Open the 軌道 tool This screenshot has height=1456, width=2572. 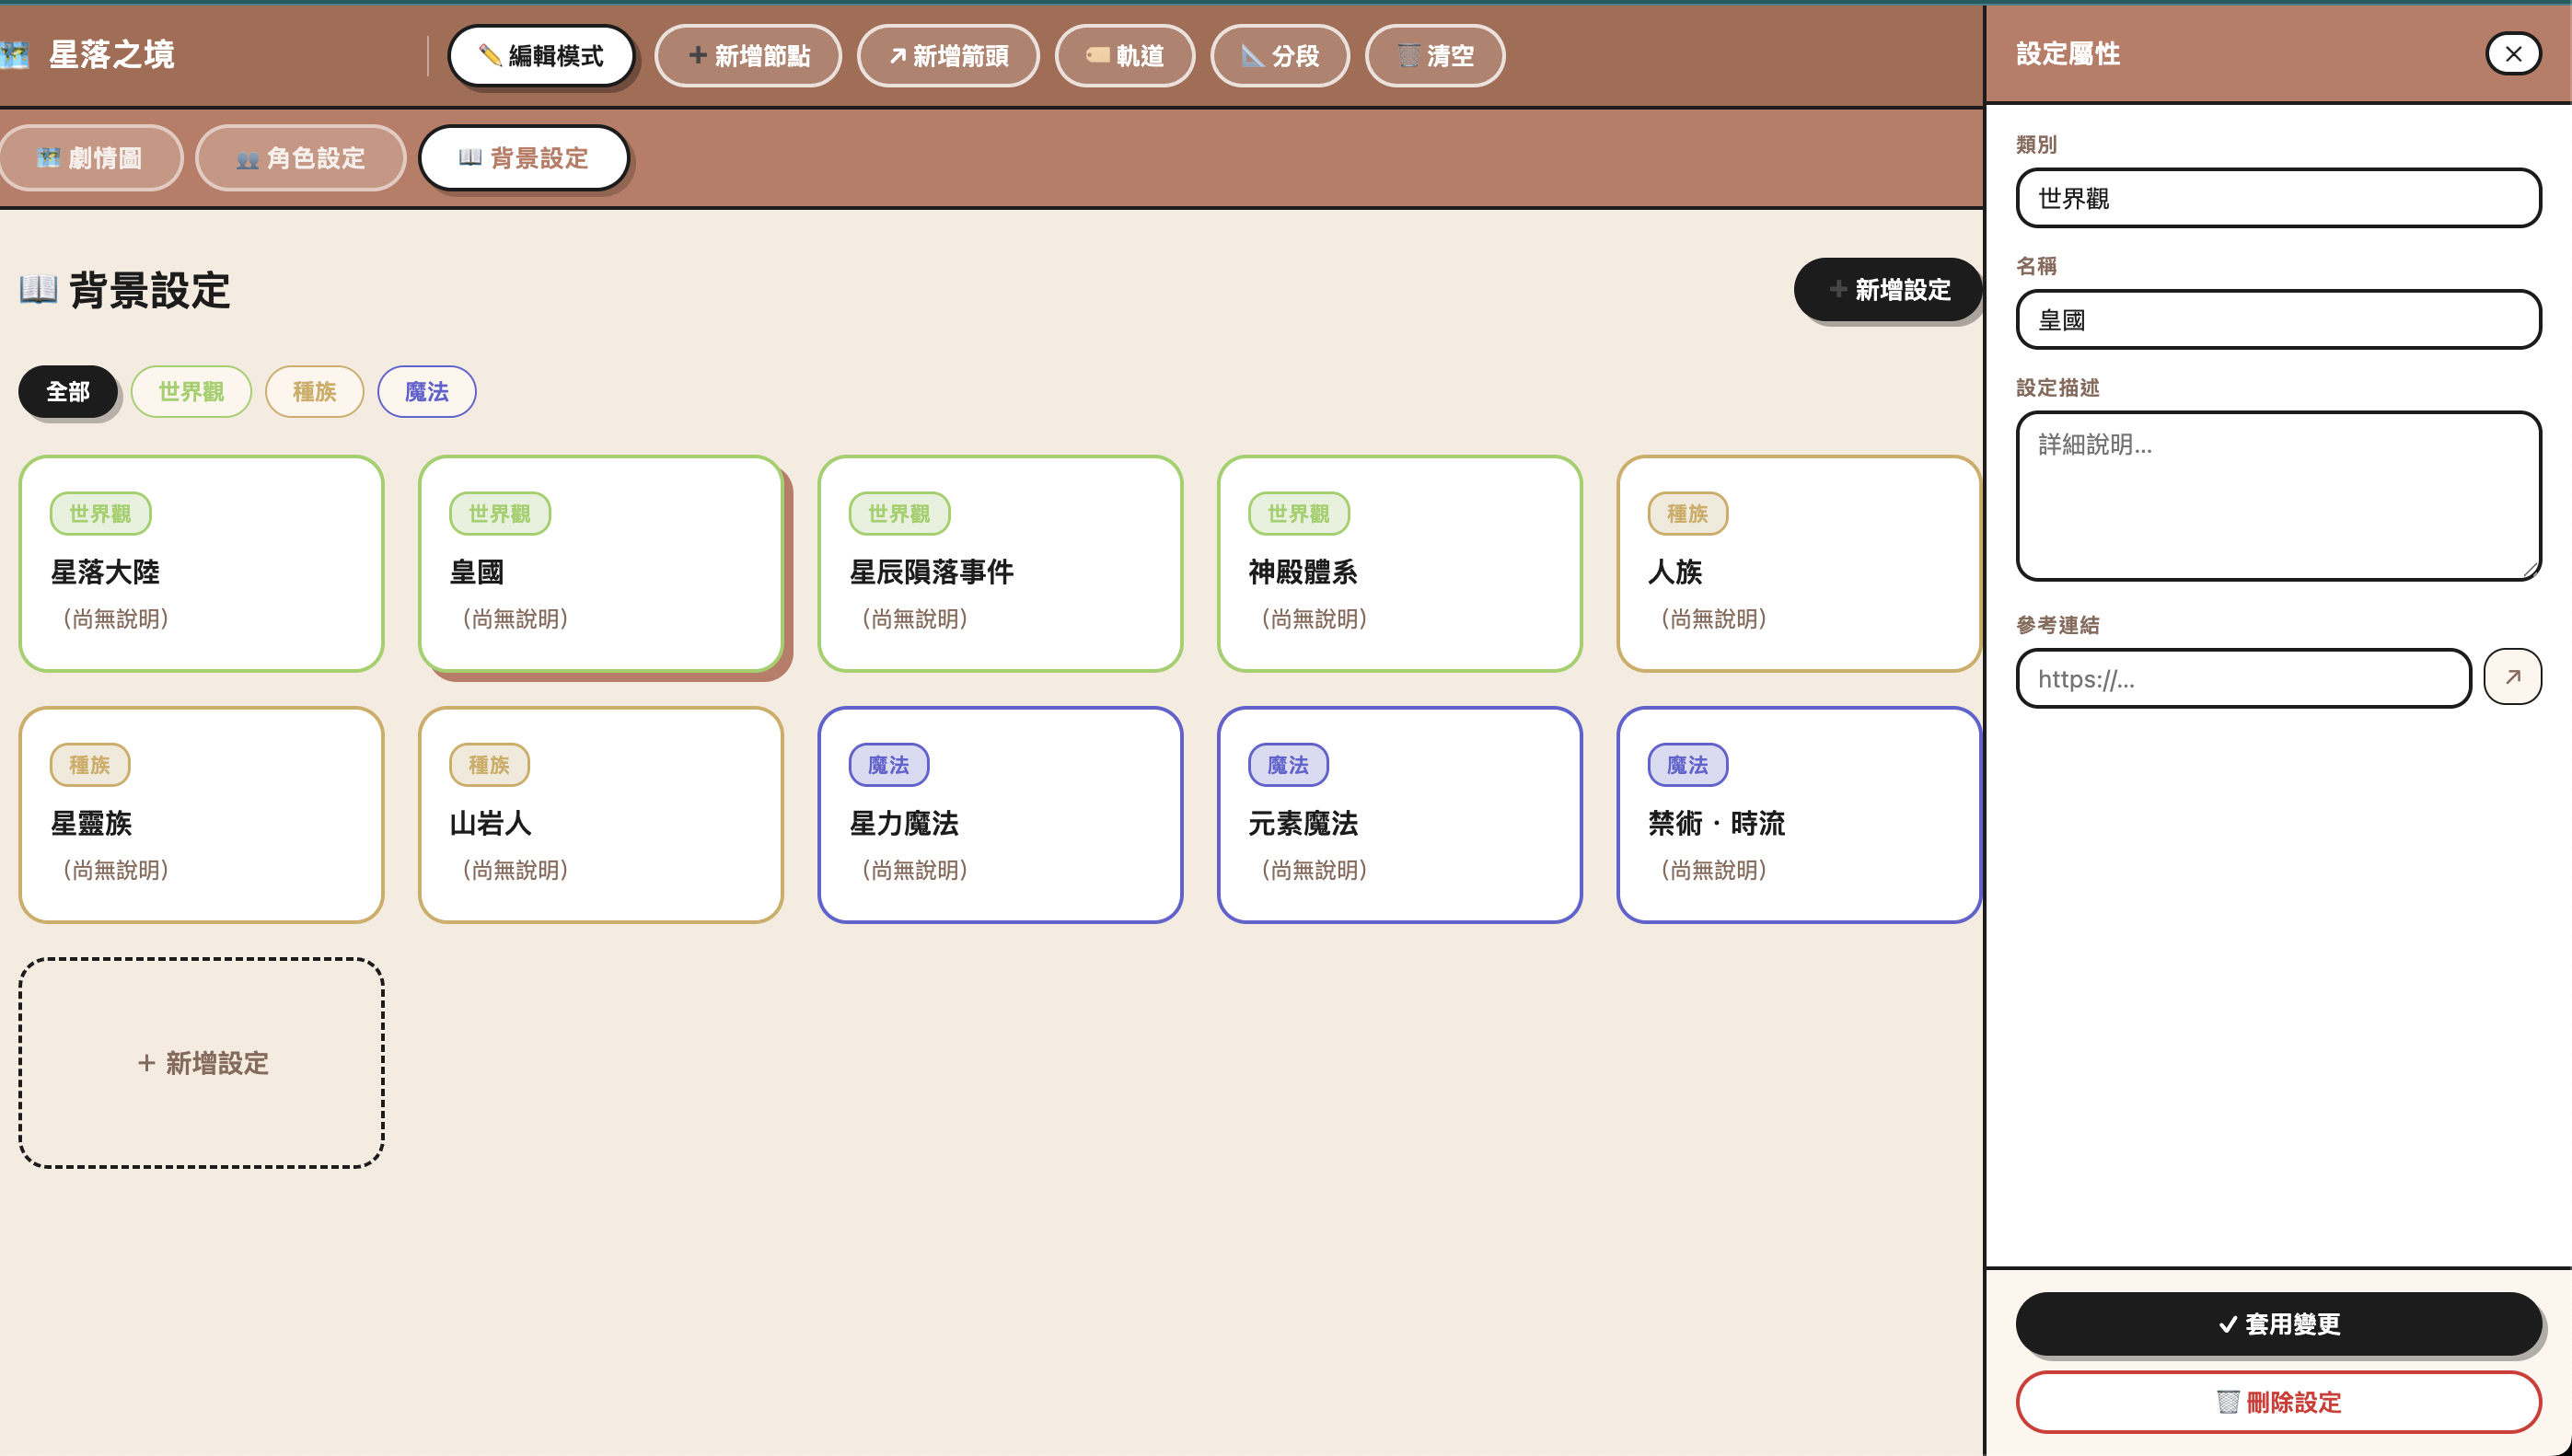[x=1124, y=56]
